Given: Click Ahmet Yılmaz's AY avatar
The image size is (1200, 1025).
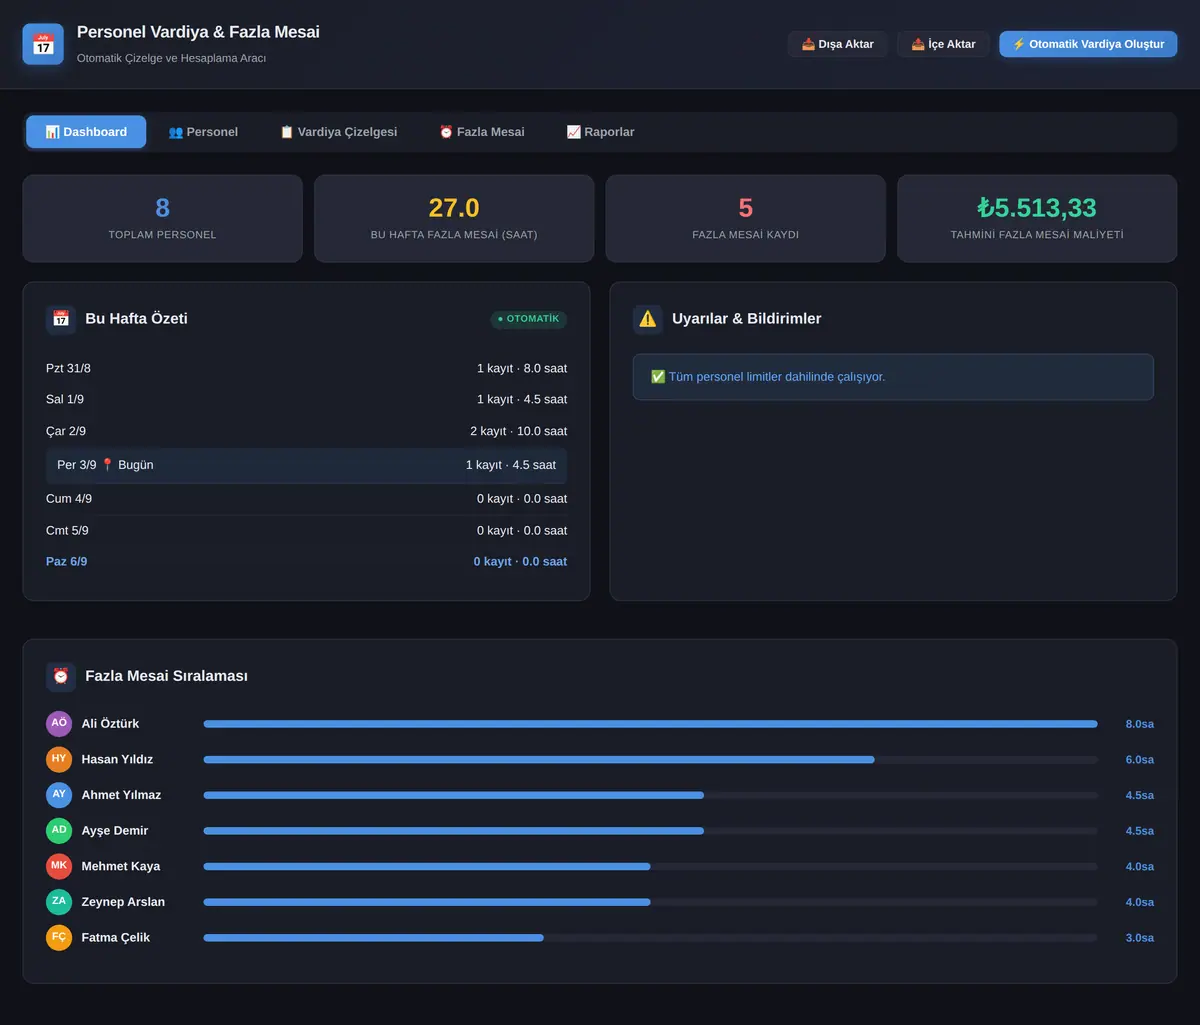Looking at the screenshot, I should 59,795.
